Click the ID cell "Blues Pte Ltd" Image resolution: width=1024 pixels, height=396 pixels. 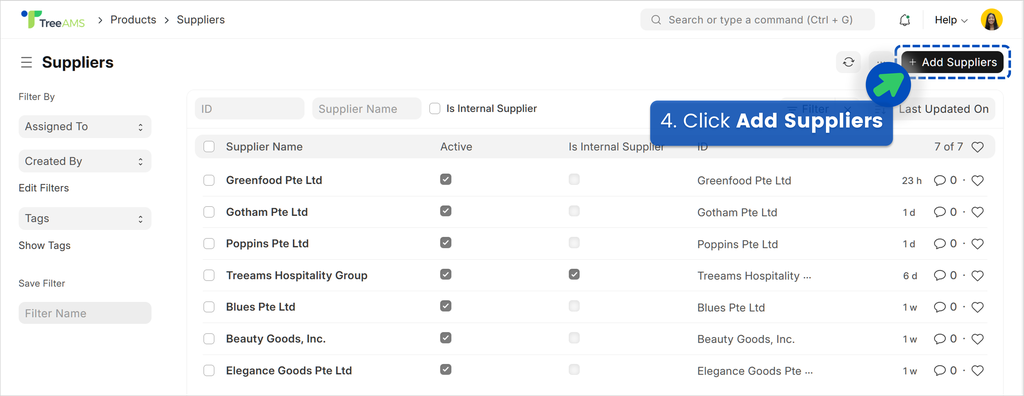pyautogui.click(x=731, y=307)
